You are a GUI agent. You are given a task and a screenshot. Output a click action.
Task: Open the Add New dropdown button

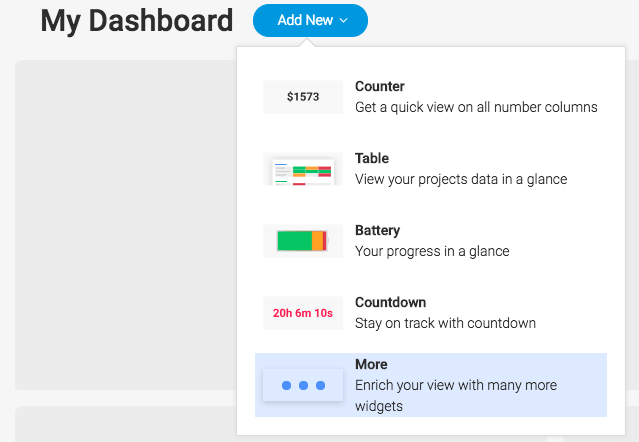tap(310, 20)
